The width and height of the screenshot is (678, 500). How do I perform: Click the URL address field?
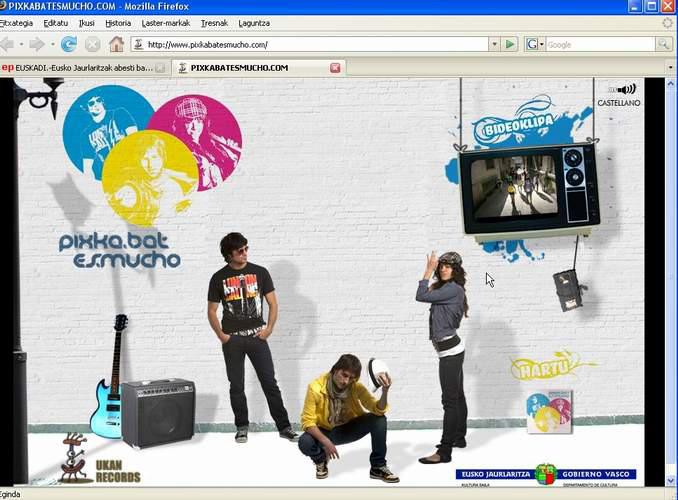coord(317,45)
